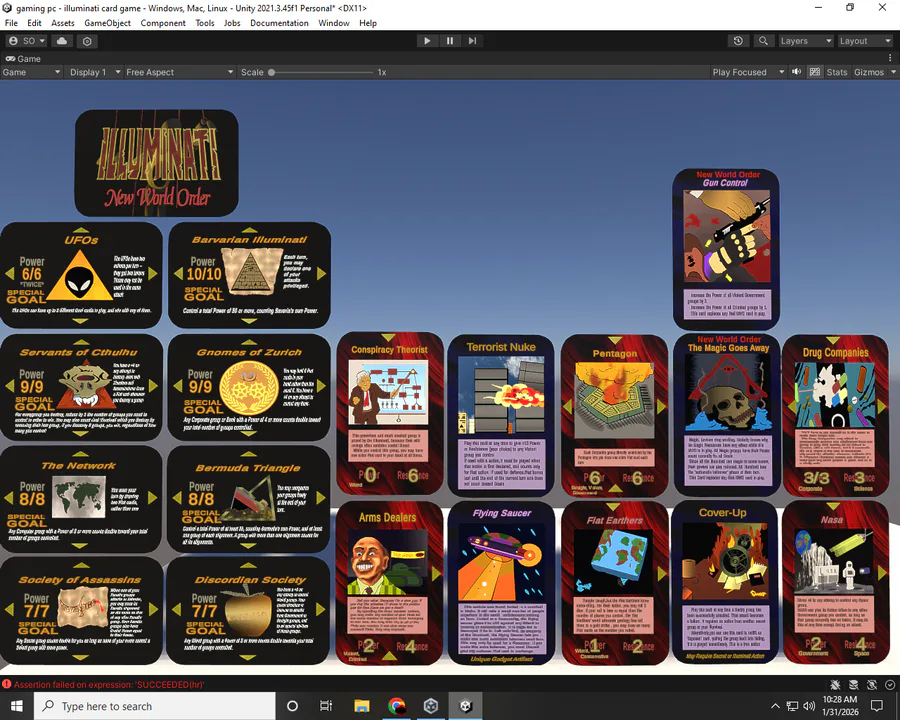Open the Game tab options menu
Image resolution: width=900 pixels, height=720 pixels.
tap(890, 58)
